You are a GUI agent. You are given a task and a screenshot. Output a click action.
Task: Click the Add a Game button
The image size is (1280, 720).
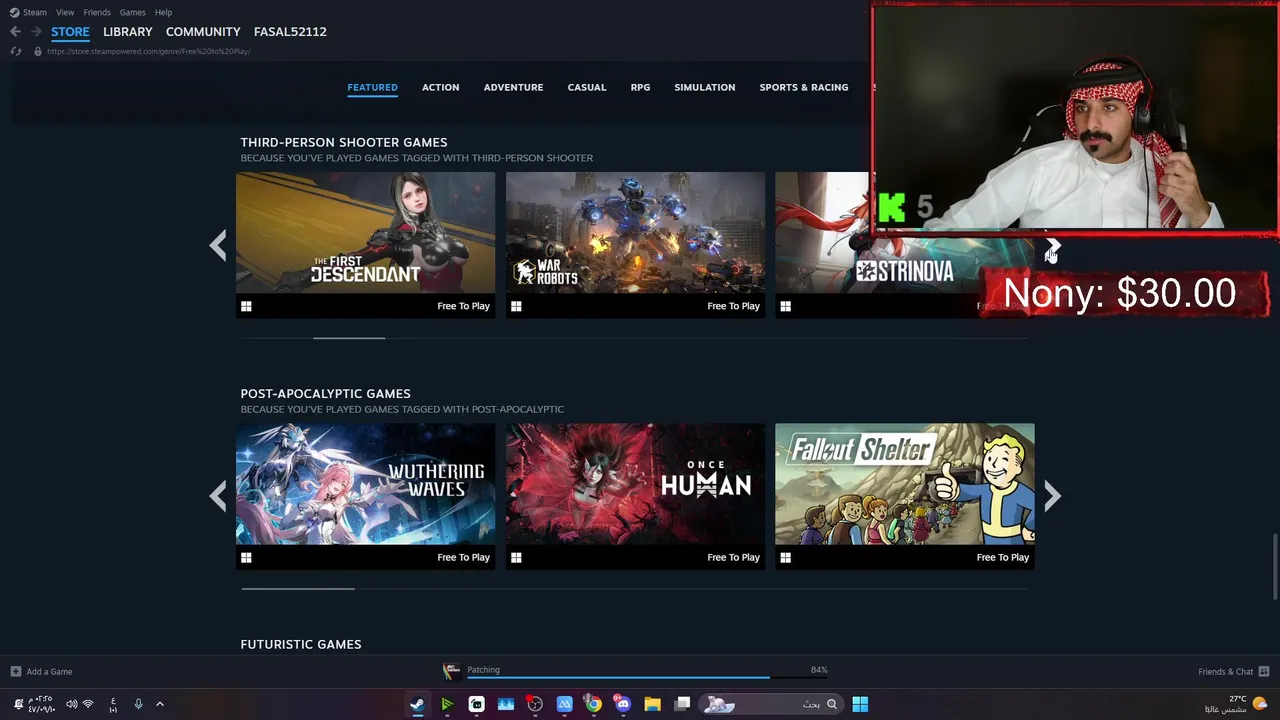[x=41, y=671]
